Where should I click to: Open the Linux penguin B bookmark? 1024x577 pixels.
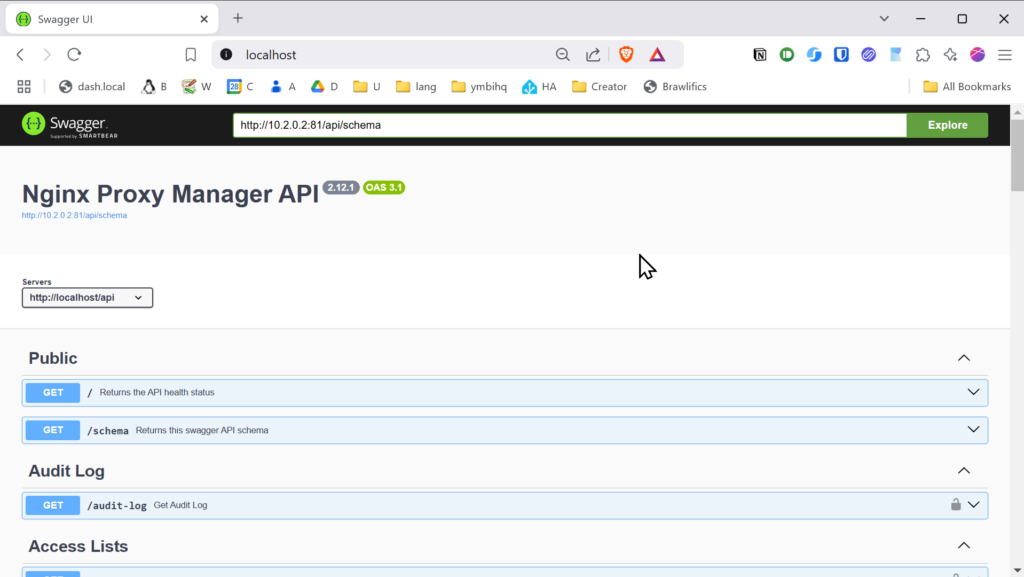coord(155,87)
